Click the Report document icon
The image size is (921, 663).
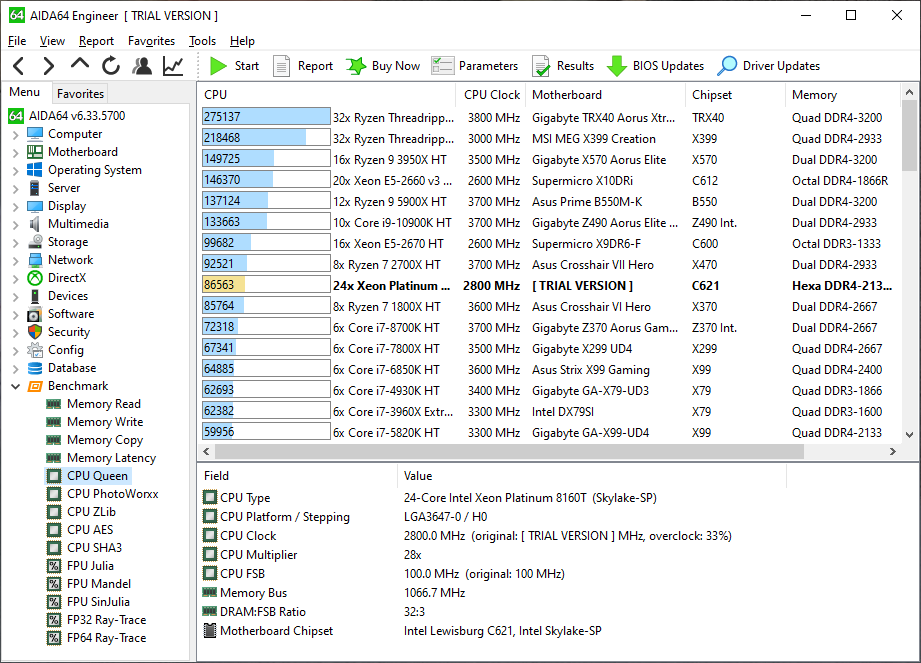(x=281, y=66)
